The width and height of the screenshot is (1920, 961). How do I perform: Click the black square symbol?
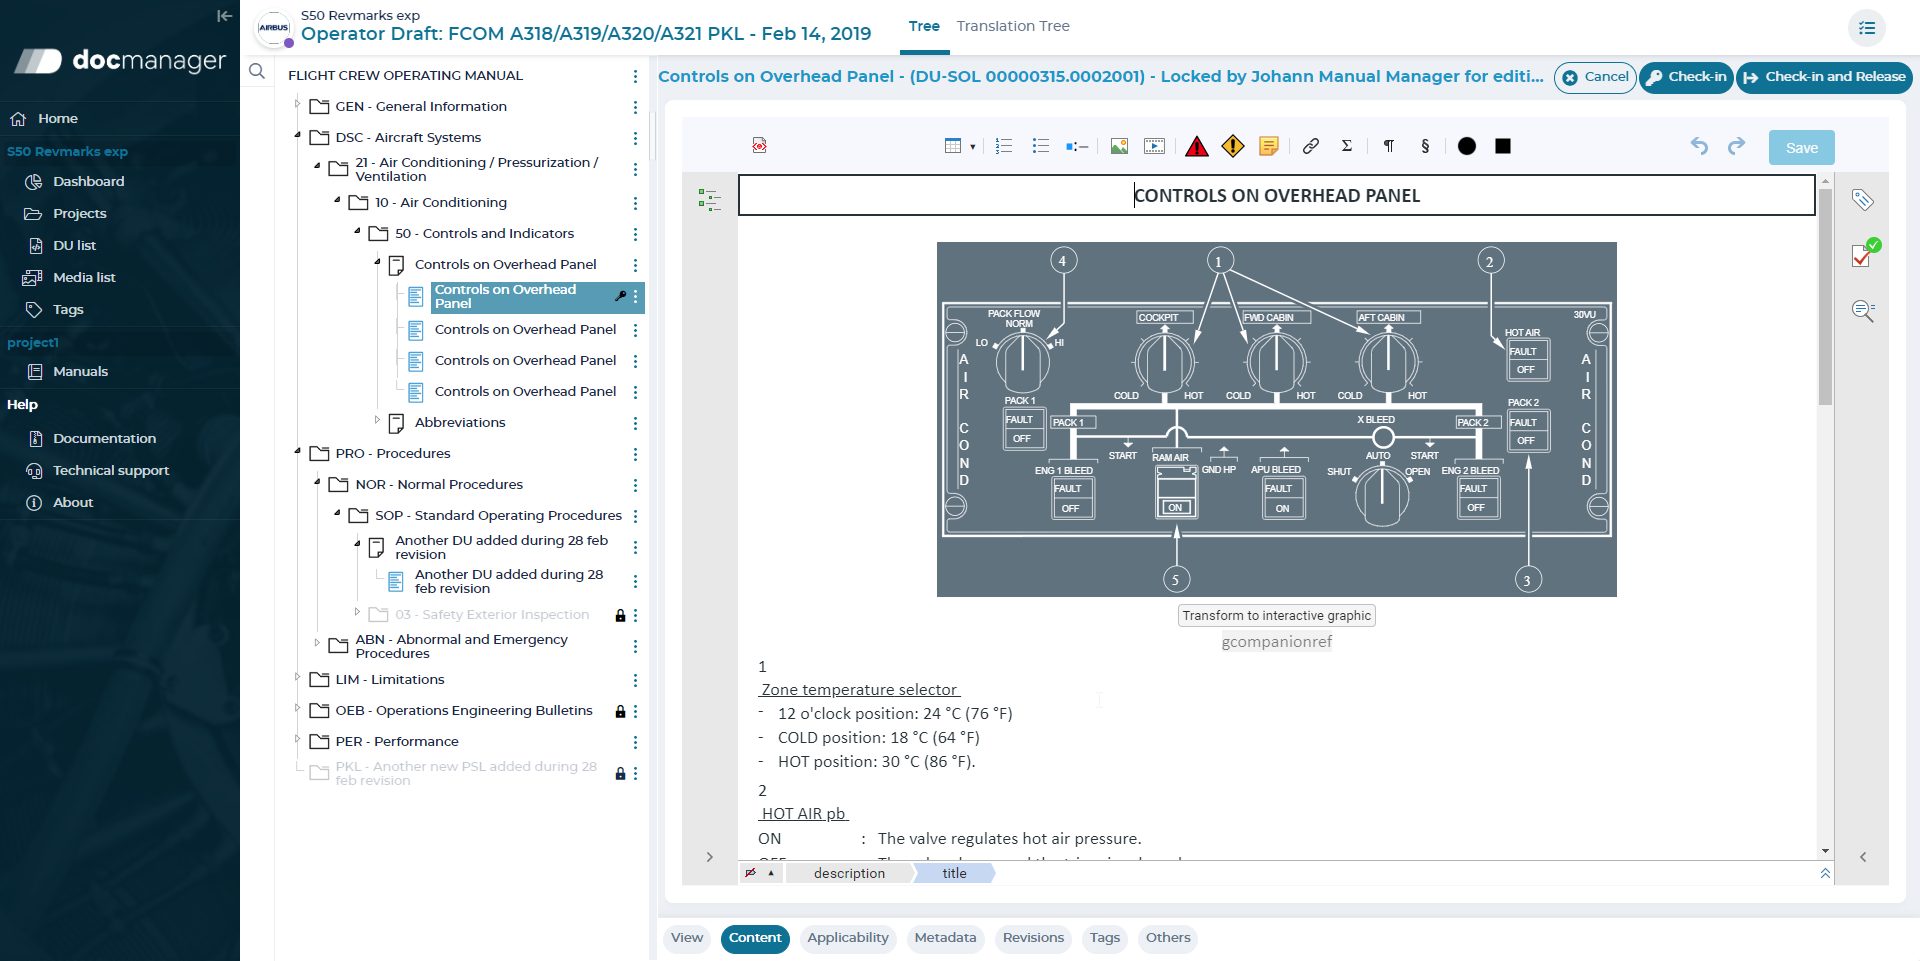pos(1503,146)
